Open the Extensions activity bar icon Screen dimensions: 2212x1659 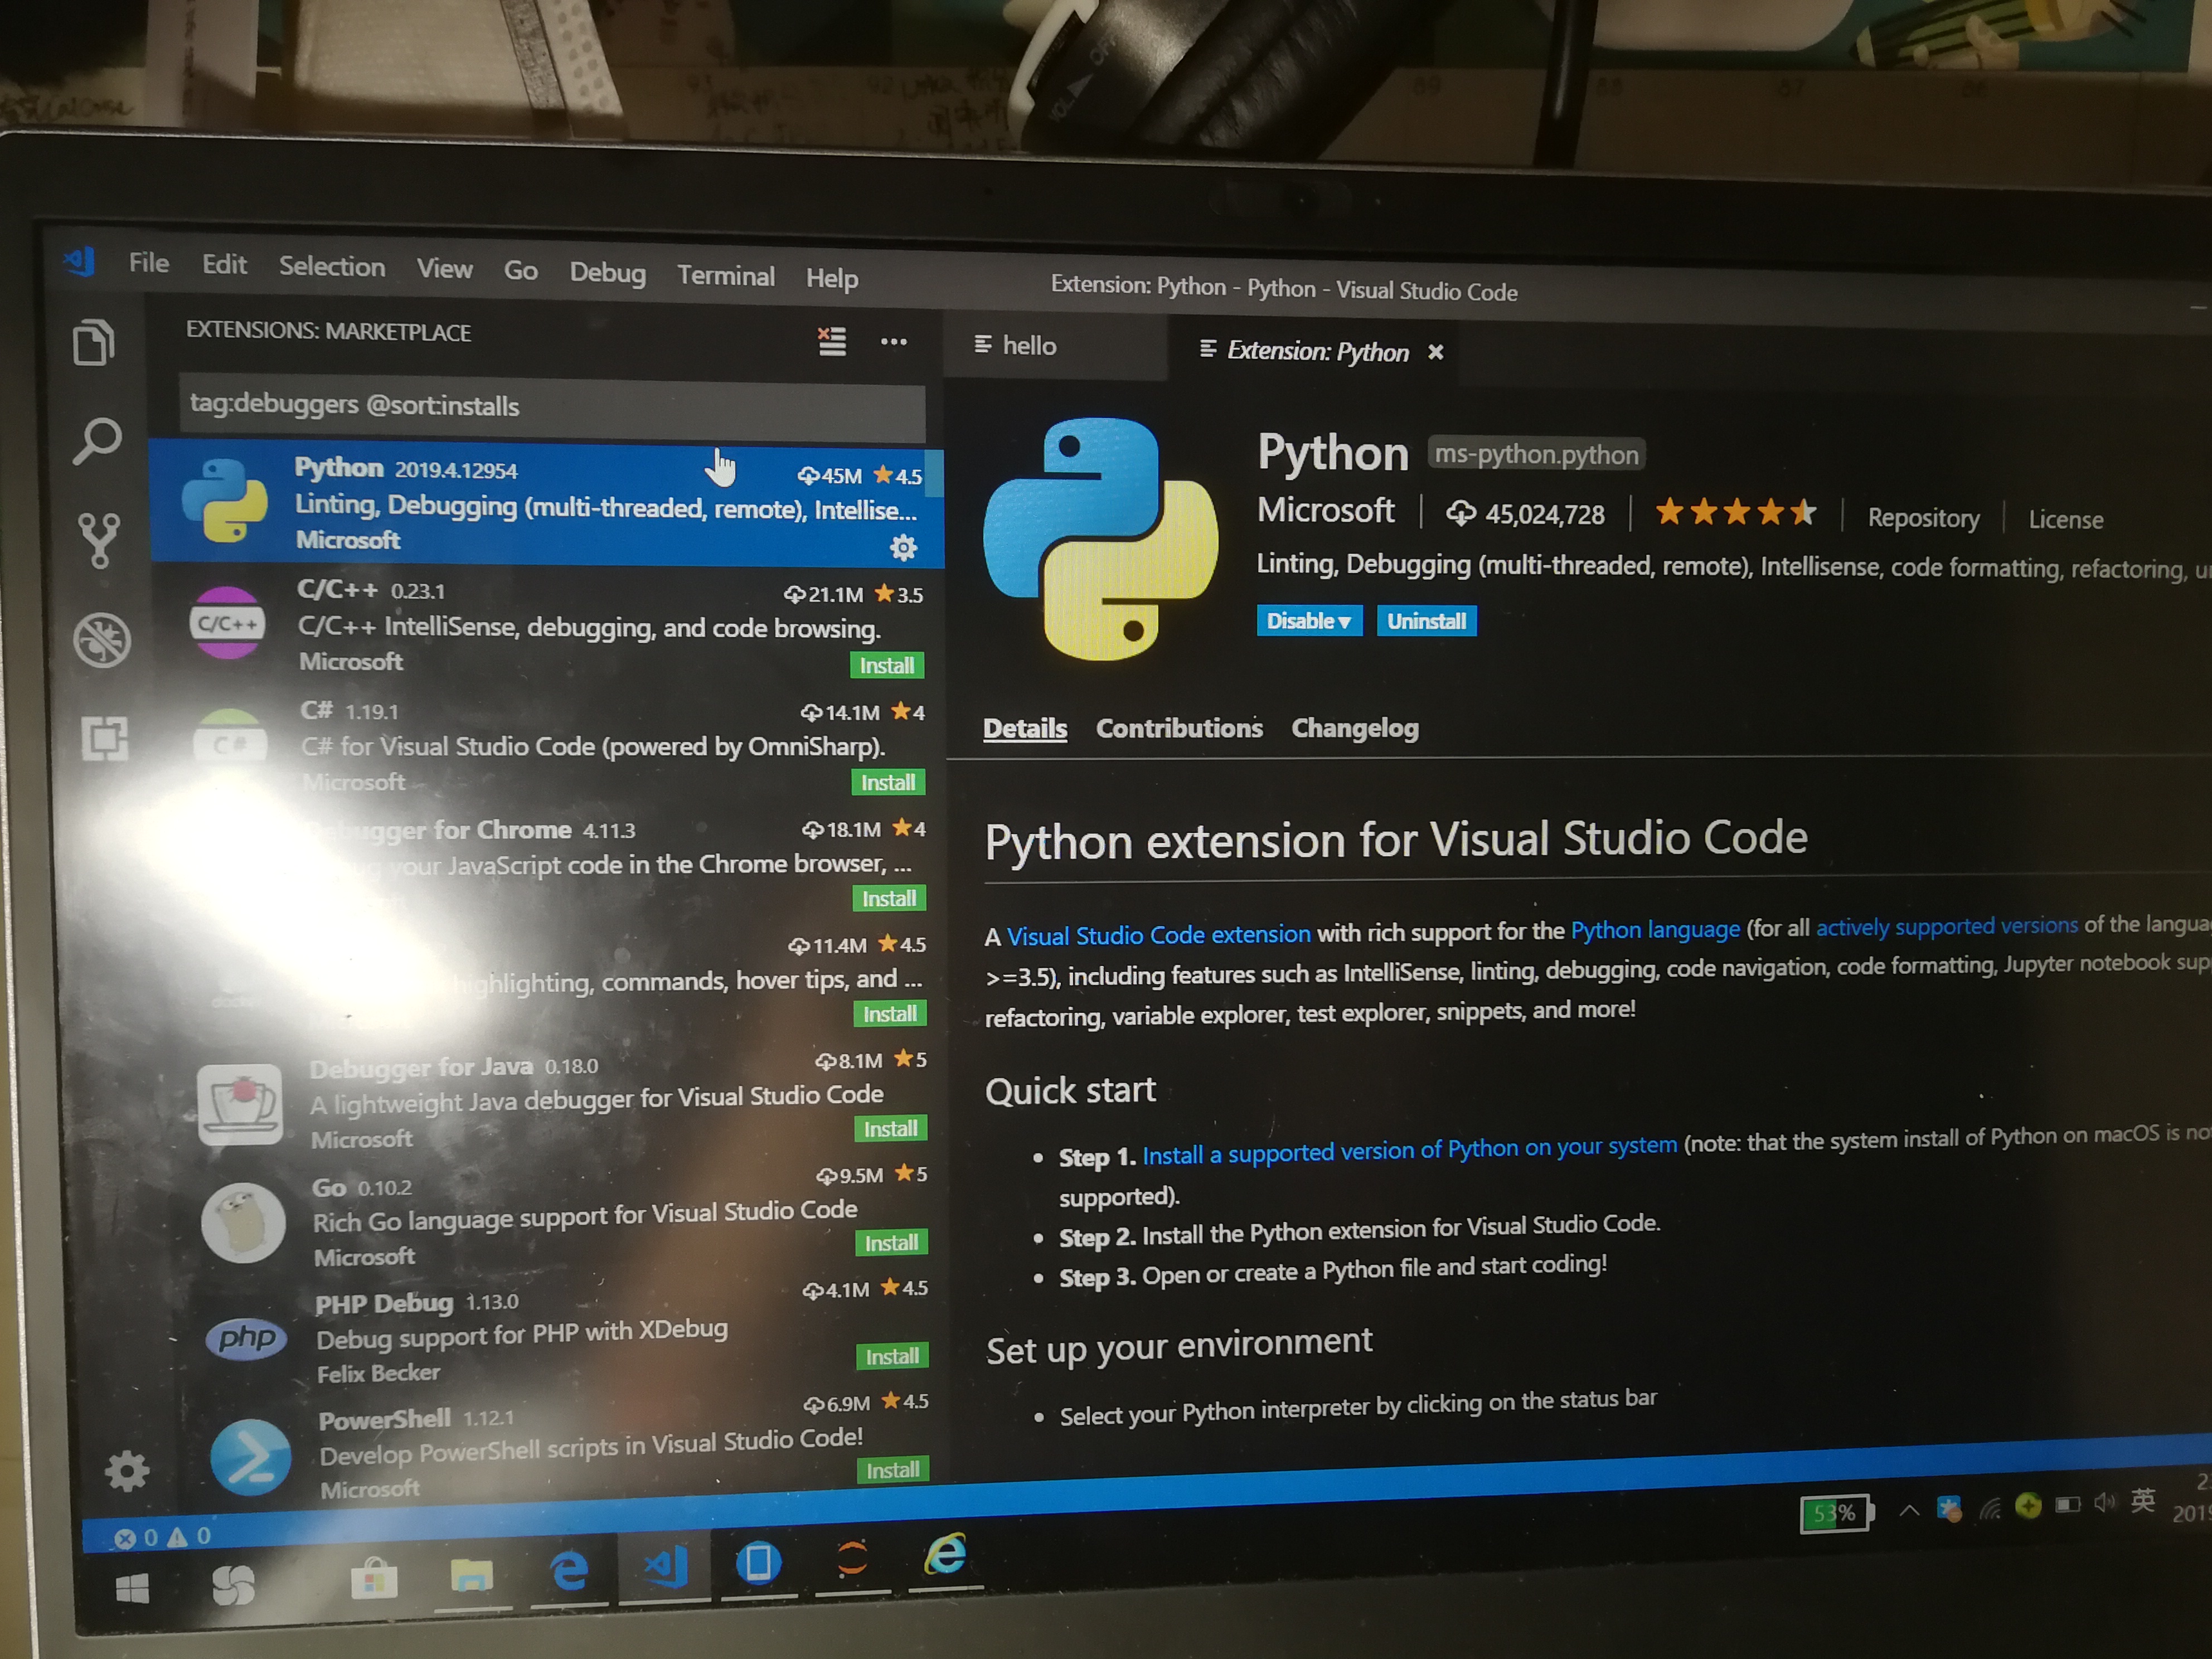105,739
